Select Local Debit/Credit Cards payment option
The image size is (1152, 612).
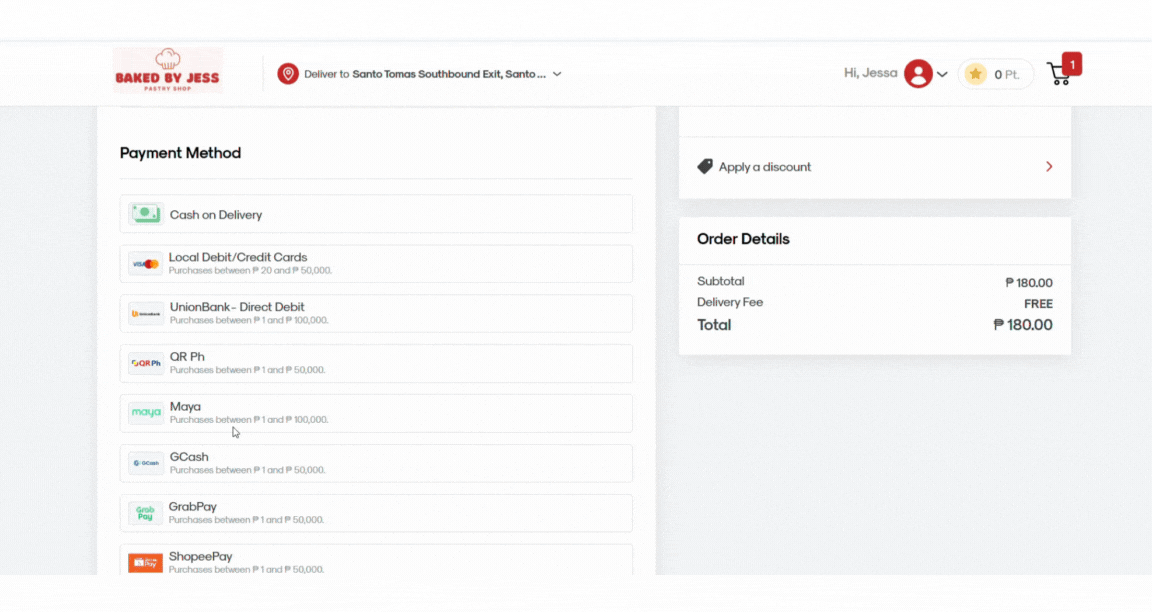[x=376, y=264]
